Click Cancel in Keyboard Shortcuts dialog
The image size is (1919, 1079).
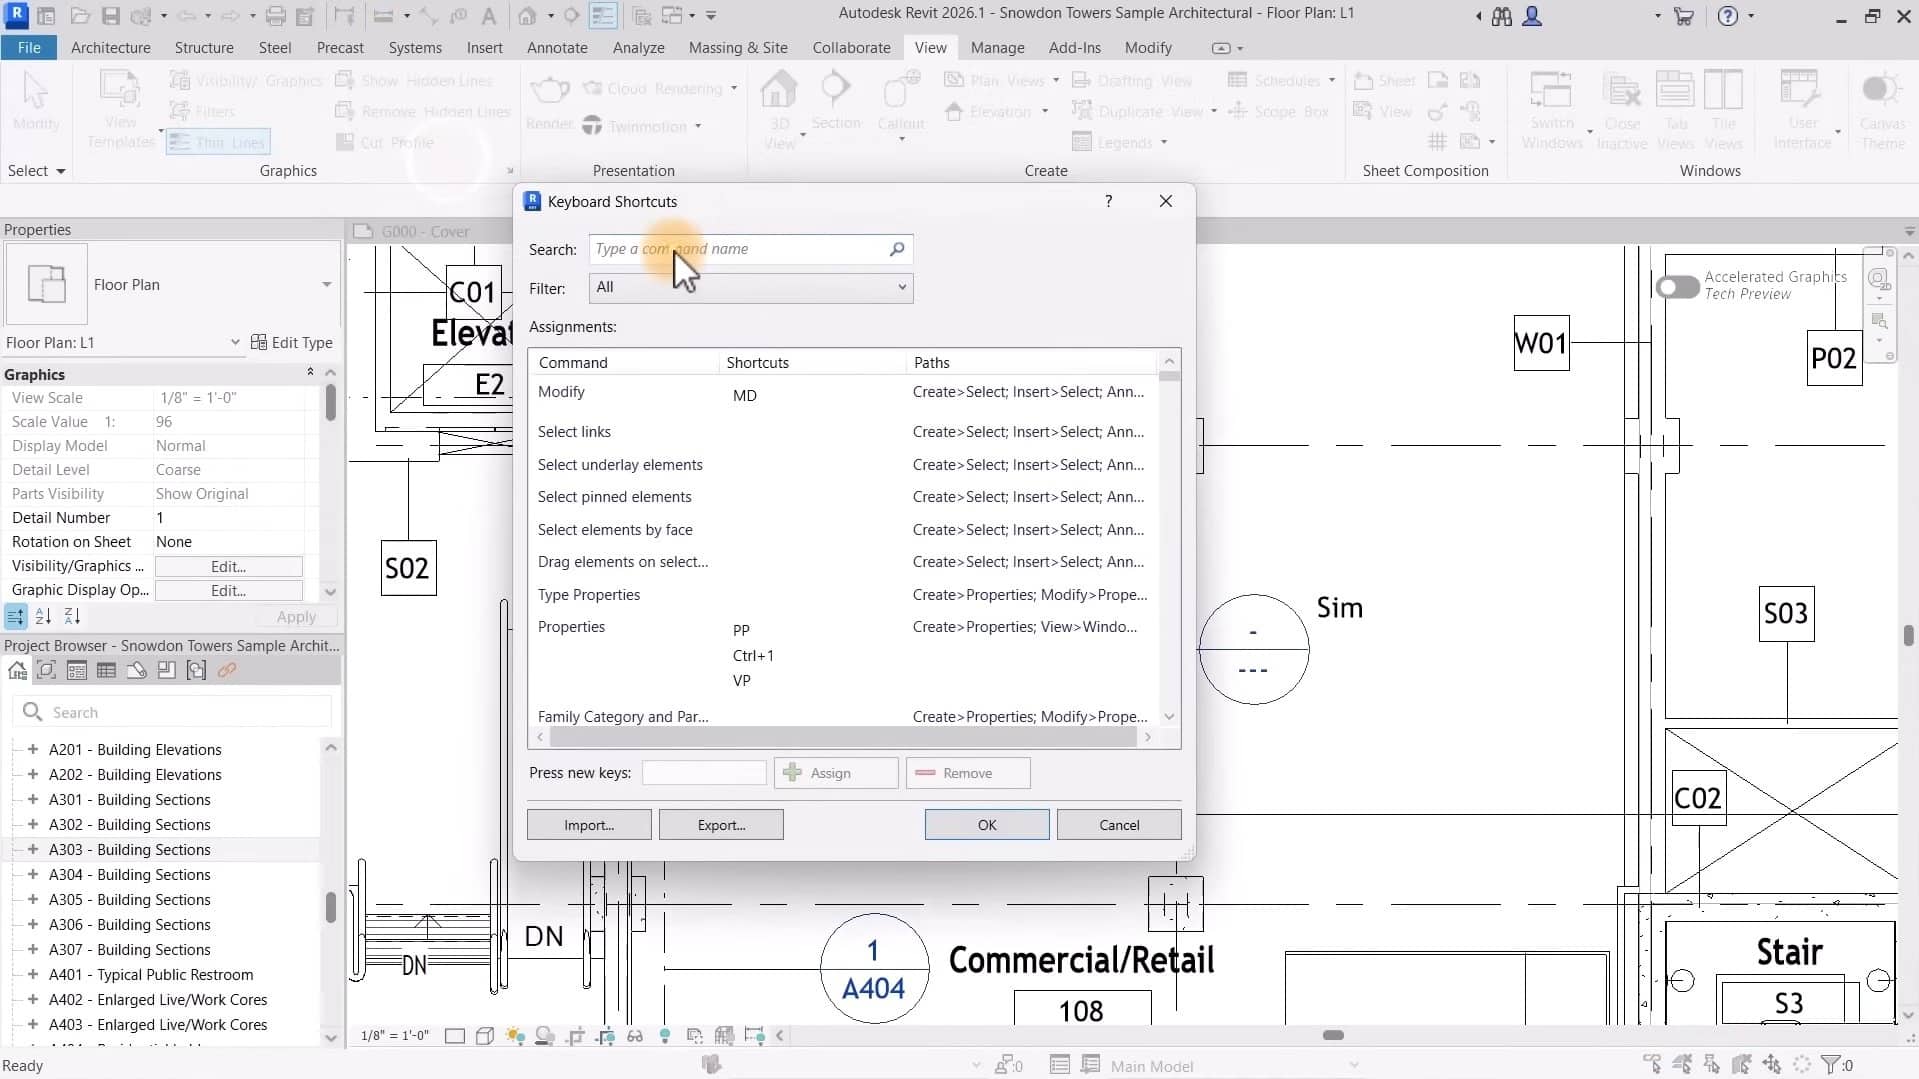(1119, 825)
